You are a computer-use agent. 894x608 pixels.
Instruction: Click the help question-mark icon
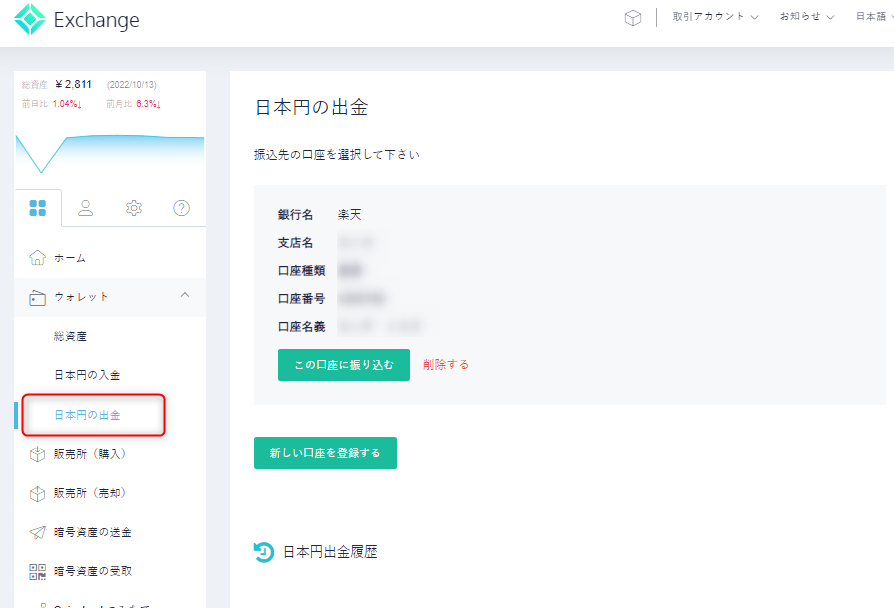tap(180, 208)
